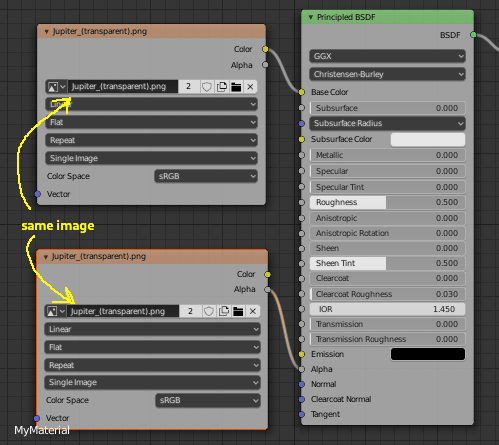Viewport: 499px width, 445px height.
Task: Select Principled BSDF node header
Action: coord(387,17)
